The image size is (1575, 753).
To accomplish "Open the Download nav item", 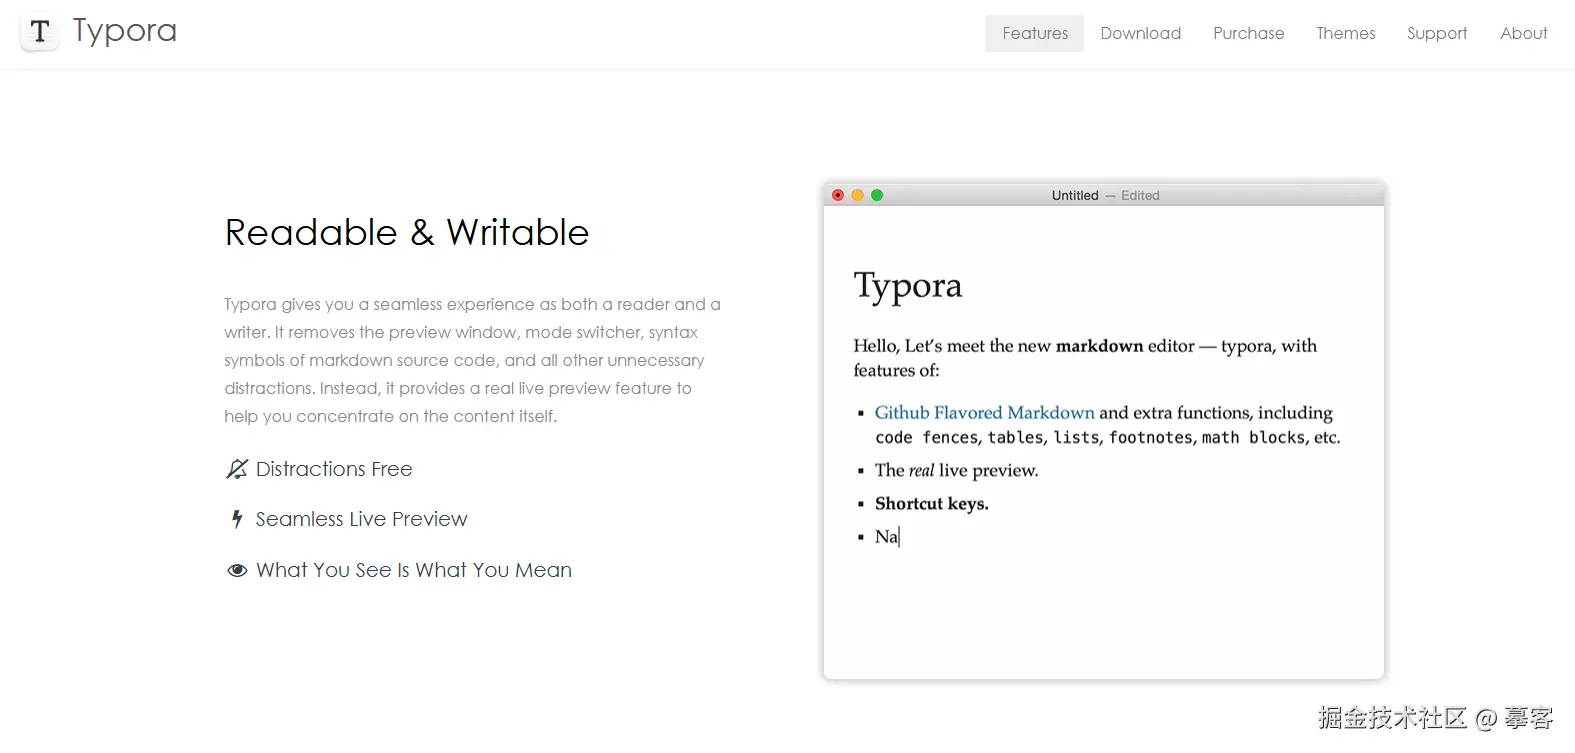I will 1141,33.
